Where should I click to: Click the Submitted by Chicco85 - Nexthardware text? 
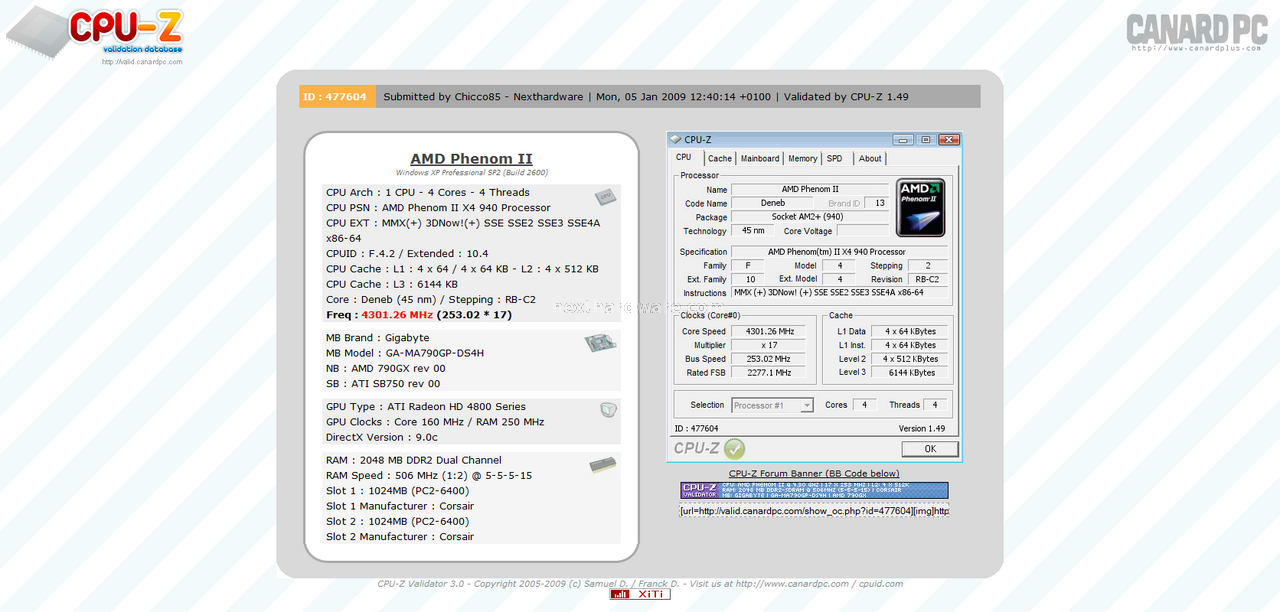coord(483,97)
